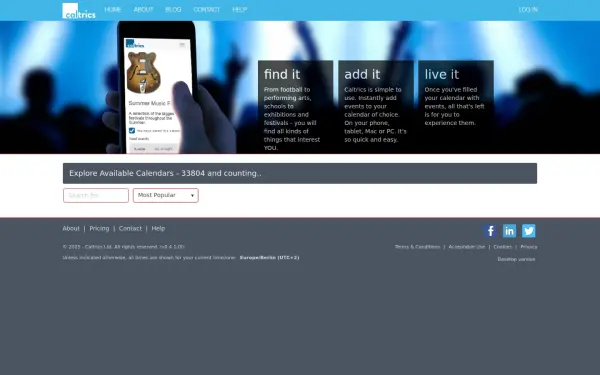600x375 pixels.
Task: Open the BLOG nav item
Action: point(173,10)
